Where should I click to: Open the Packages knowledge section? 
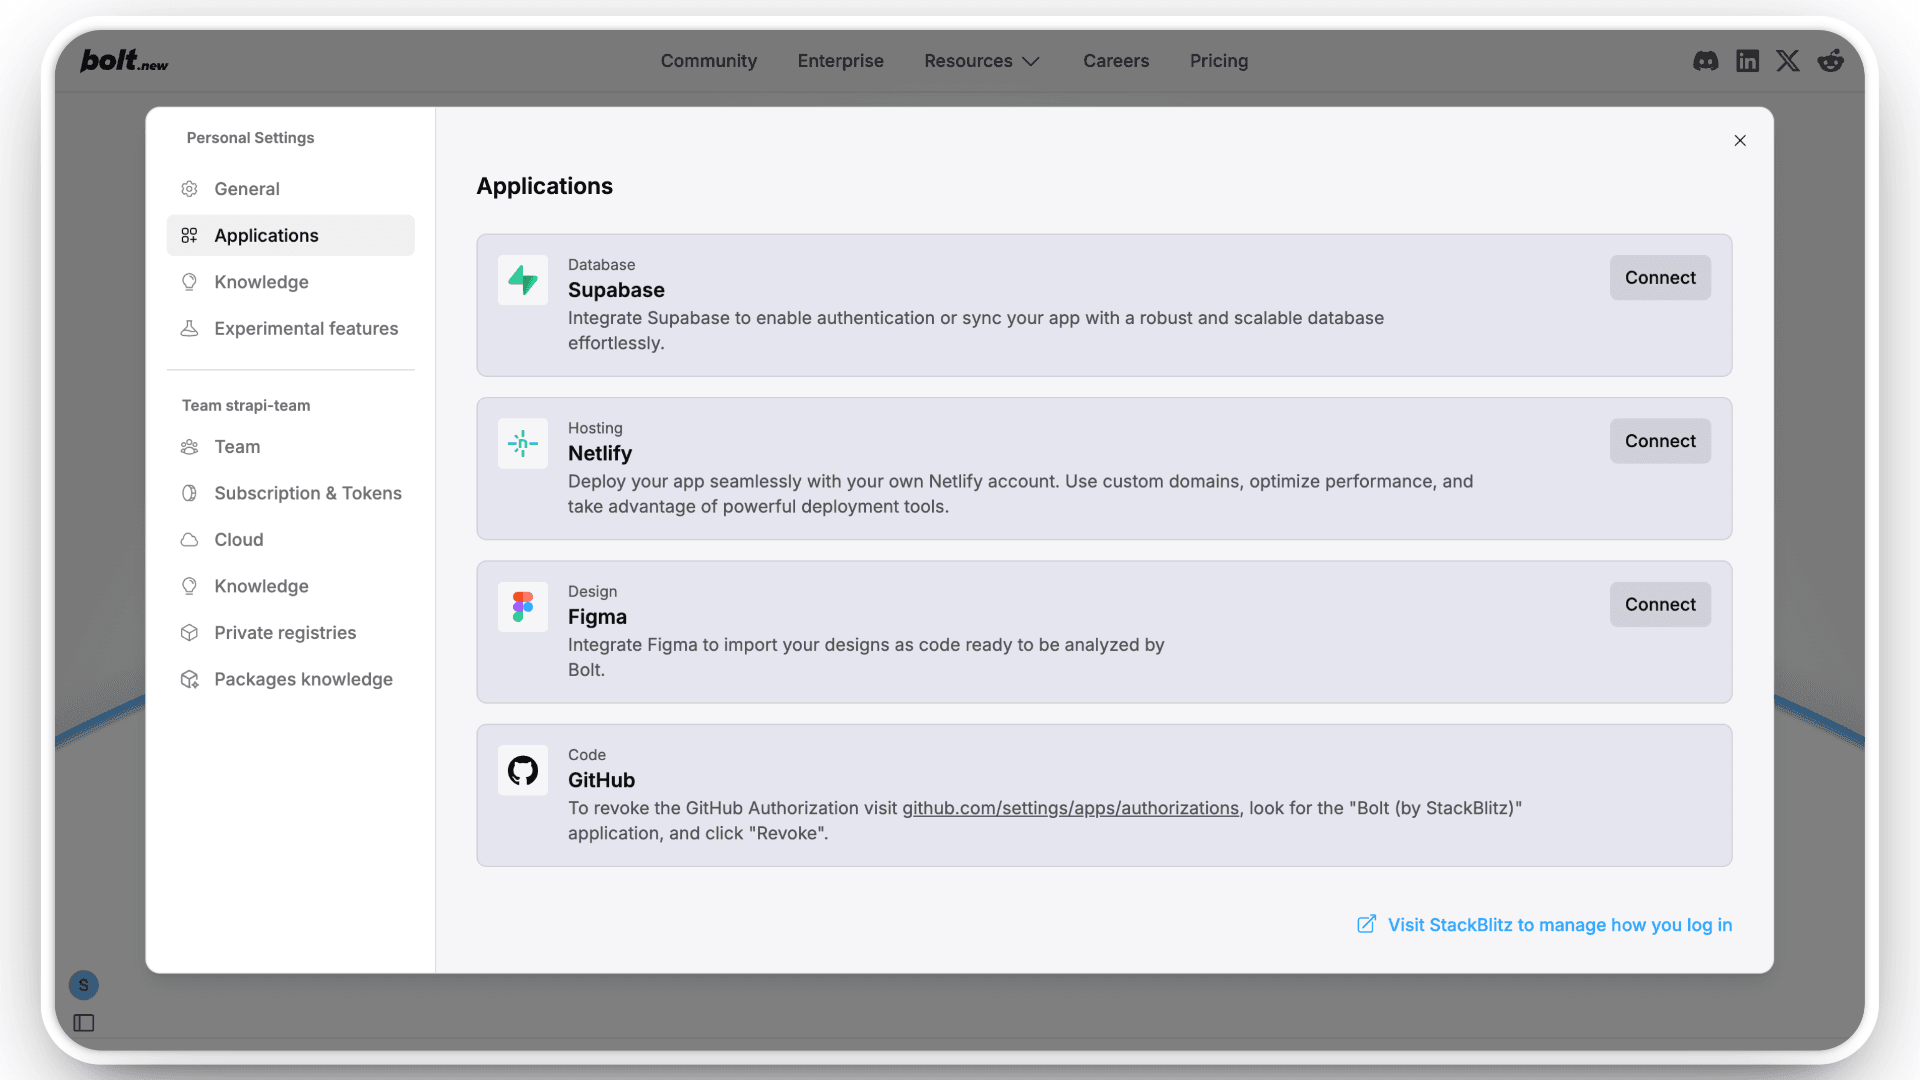pos(290,680)
